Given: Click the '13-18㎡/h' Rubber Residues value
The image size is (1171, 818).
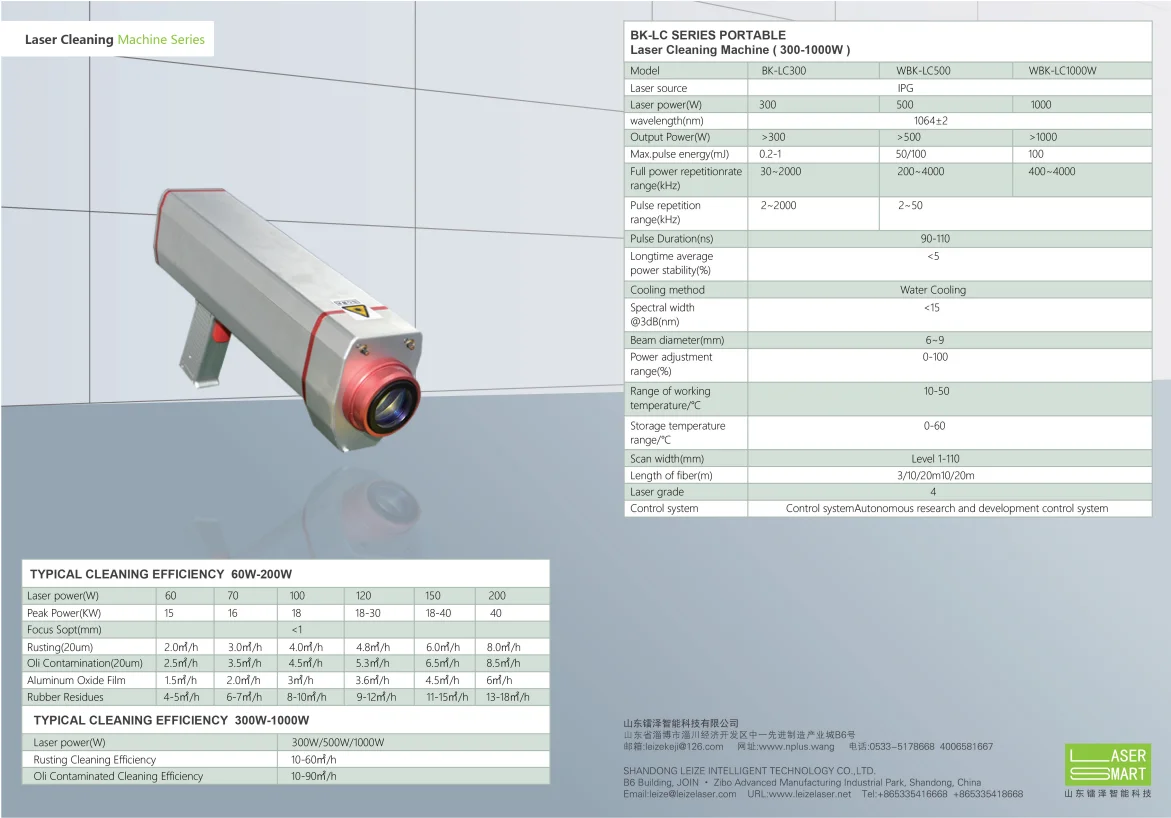Looking at the screenshot, I should (508, 698).
